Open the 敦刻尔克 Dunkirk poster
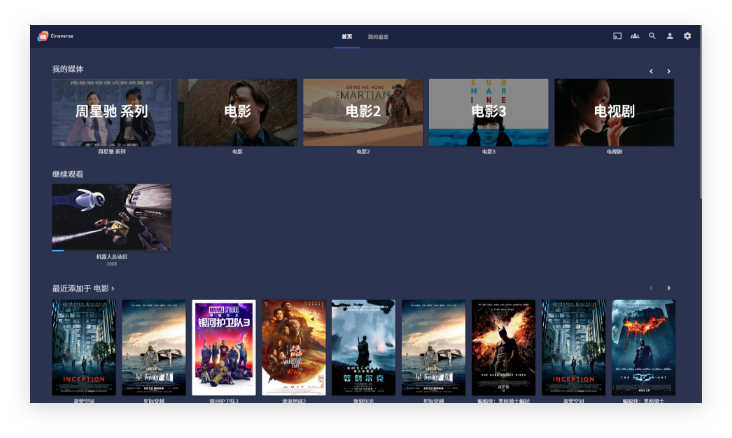 (364, 347)
